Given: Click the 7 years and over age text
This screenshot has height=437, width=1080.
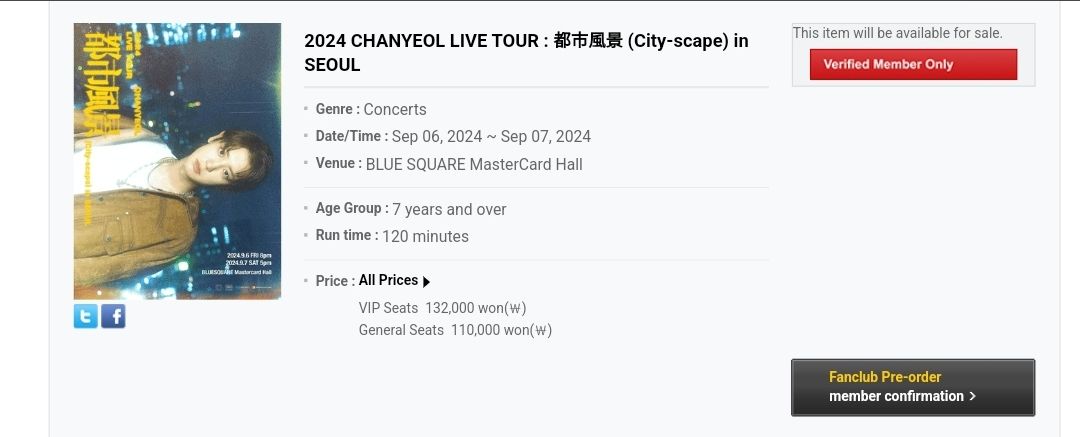Looking at the screenshot, I should click(449, 210).
